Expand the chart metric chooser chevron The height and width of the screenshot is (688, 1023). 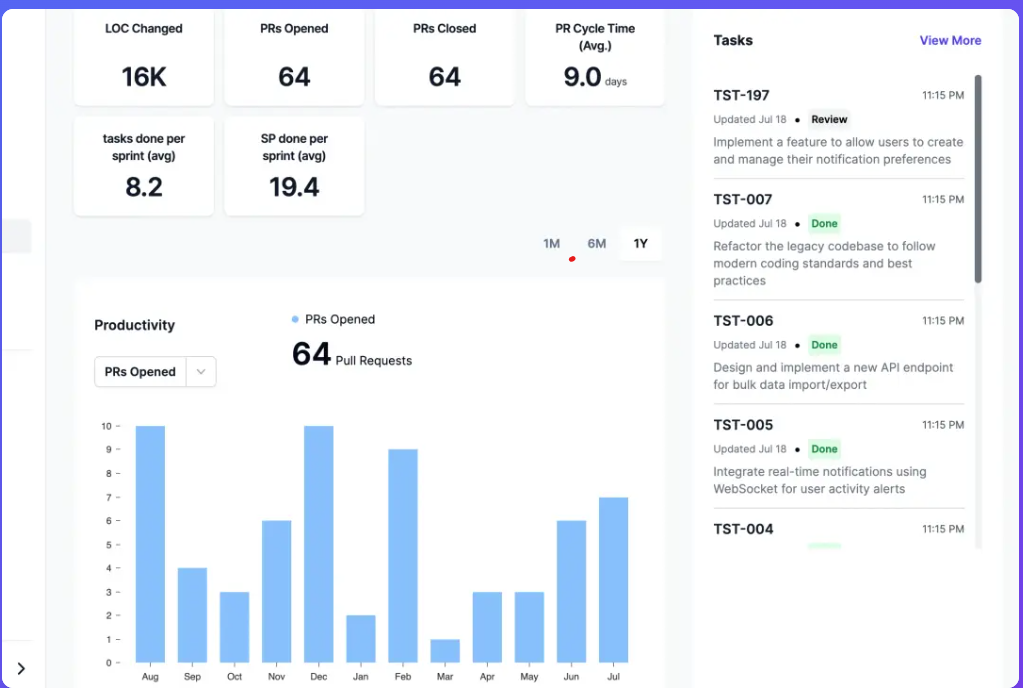coord(200,371)
